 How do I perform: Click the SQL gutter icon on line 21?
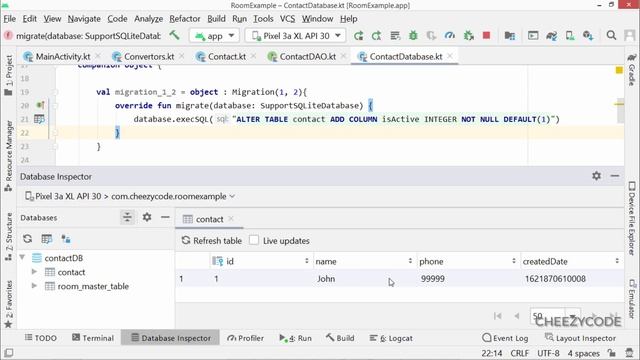coord(39,119)
